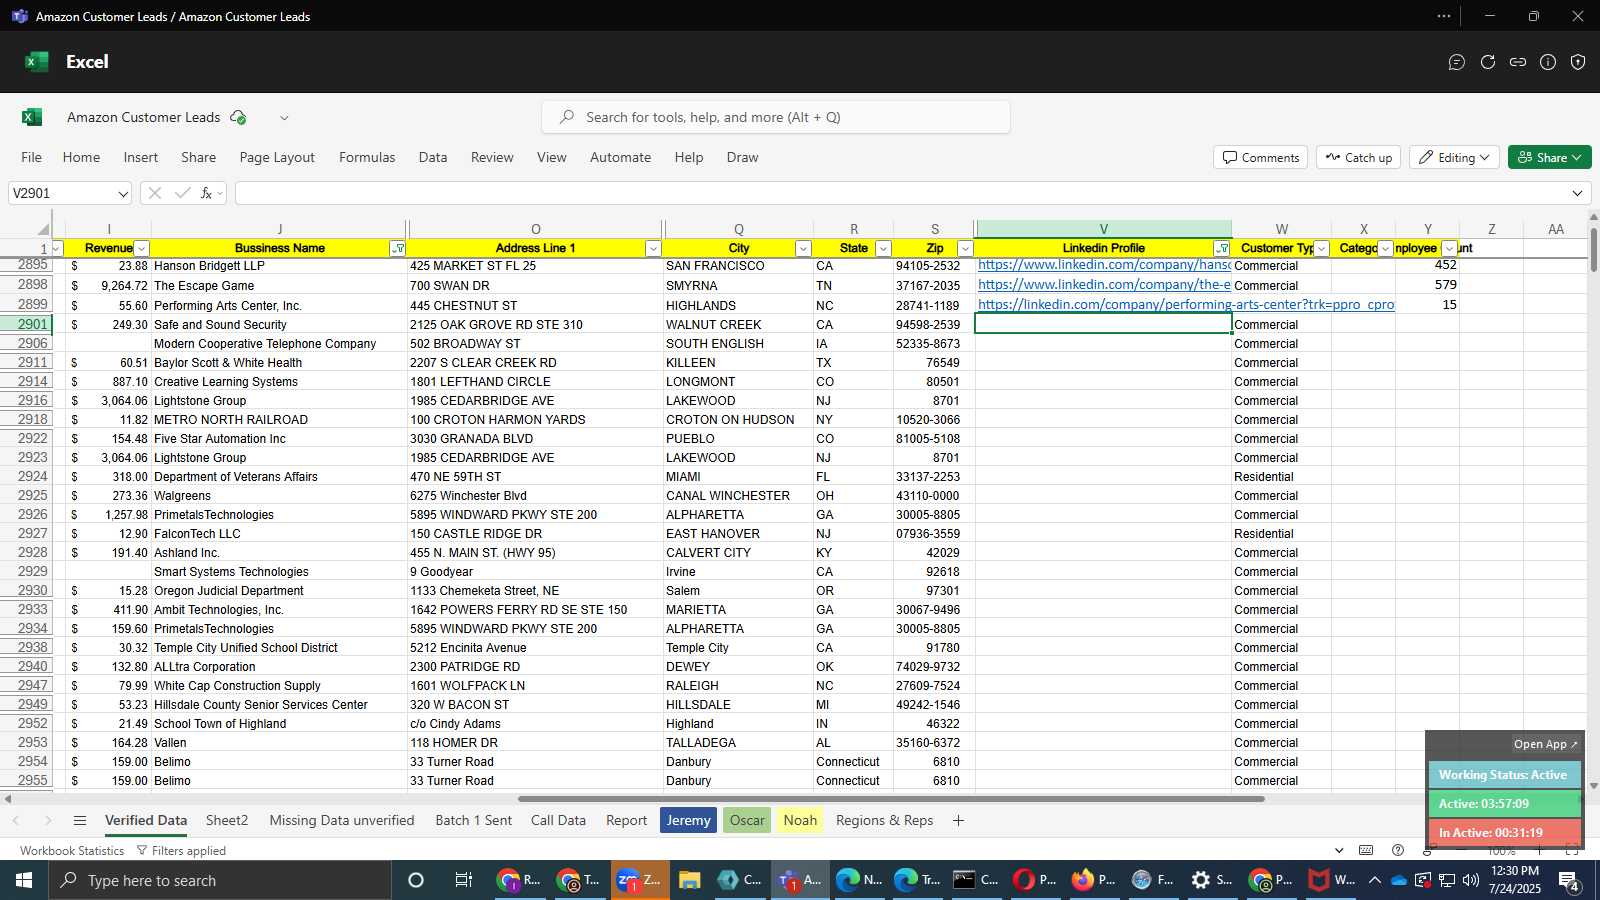
Task: Click the volume icon in system tray
Action: point(1470,880)
